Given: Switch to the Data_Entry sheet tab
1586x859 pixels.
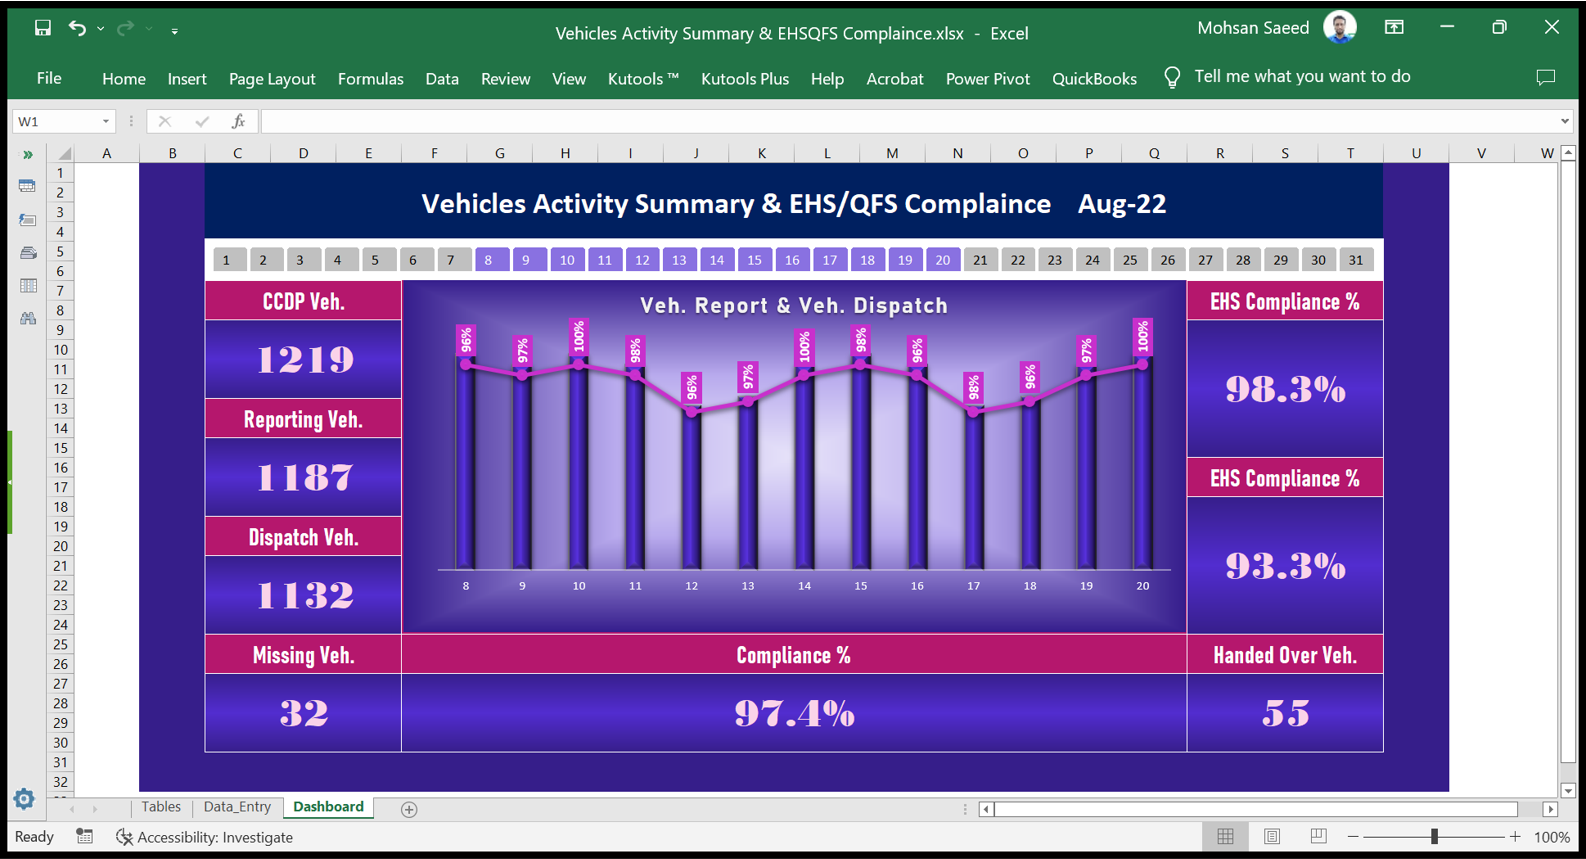Looking at the screenshot, I should click(x=237, y=807).
